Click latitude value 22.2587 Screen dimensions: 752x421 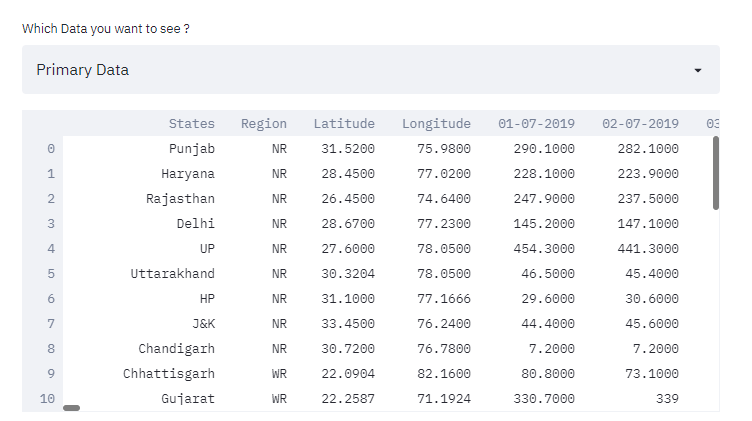click(348, 398)
